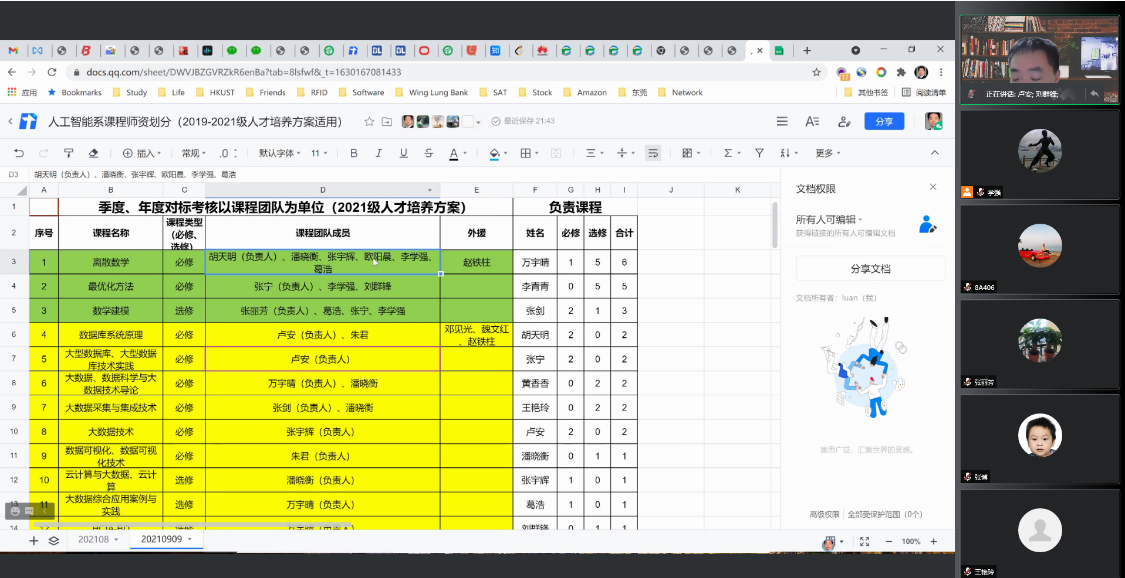This screenshot has height=578, width=1125.
Task: Toggle text wrap for cells
Action: pos(652,153)
